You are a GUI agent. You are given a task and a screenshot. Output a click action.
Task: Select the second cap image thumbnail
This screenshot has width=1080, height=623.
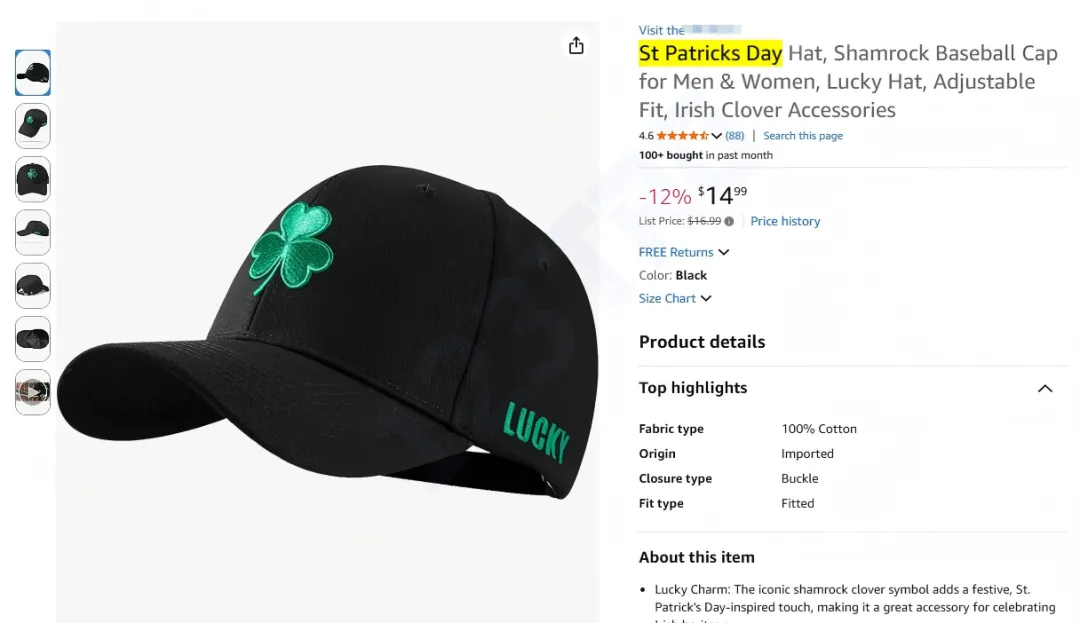[33, 126]
